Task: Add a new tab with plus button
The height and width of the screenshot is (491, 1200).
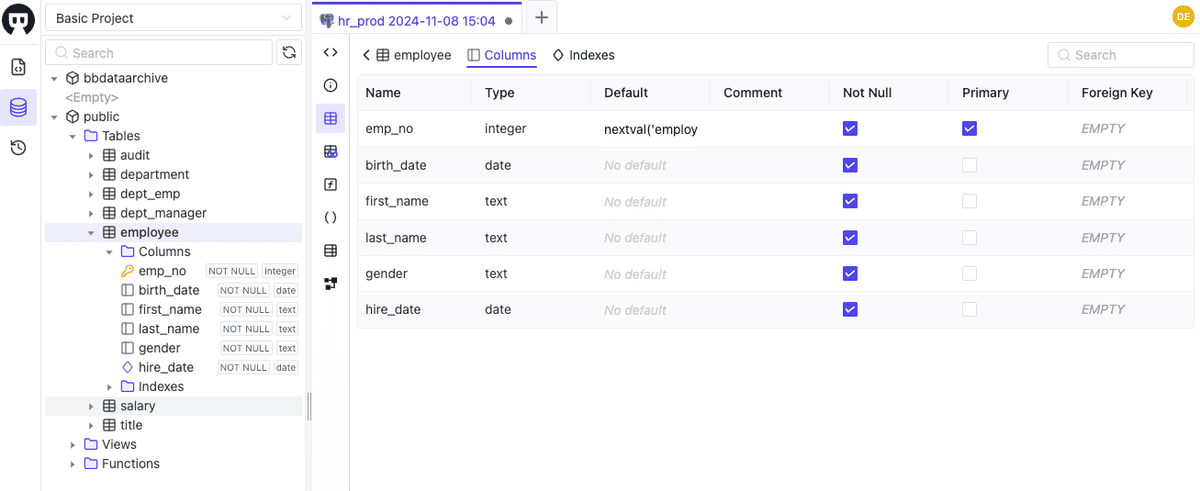Action: coord(541,17)
